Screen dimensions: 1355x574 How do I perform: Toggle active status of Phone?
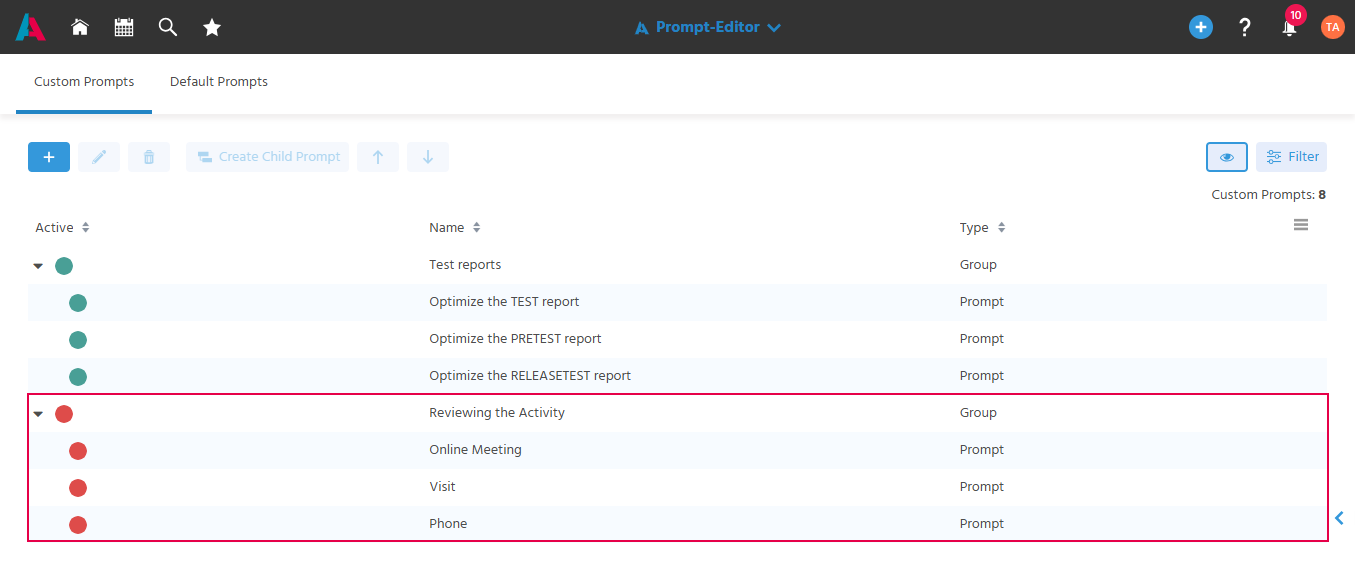[78, 525]
